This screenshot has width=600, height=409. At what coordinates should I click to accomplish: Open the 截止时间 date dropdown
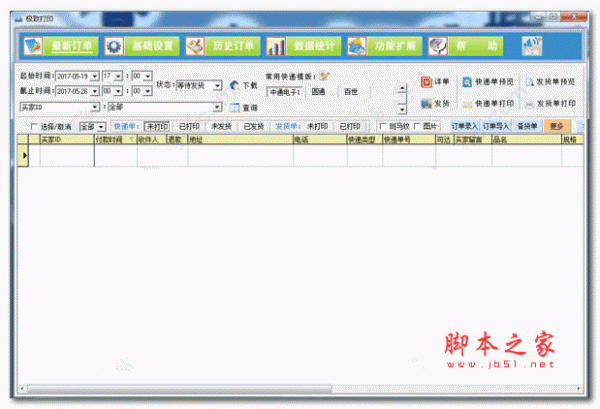(95, 91)
